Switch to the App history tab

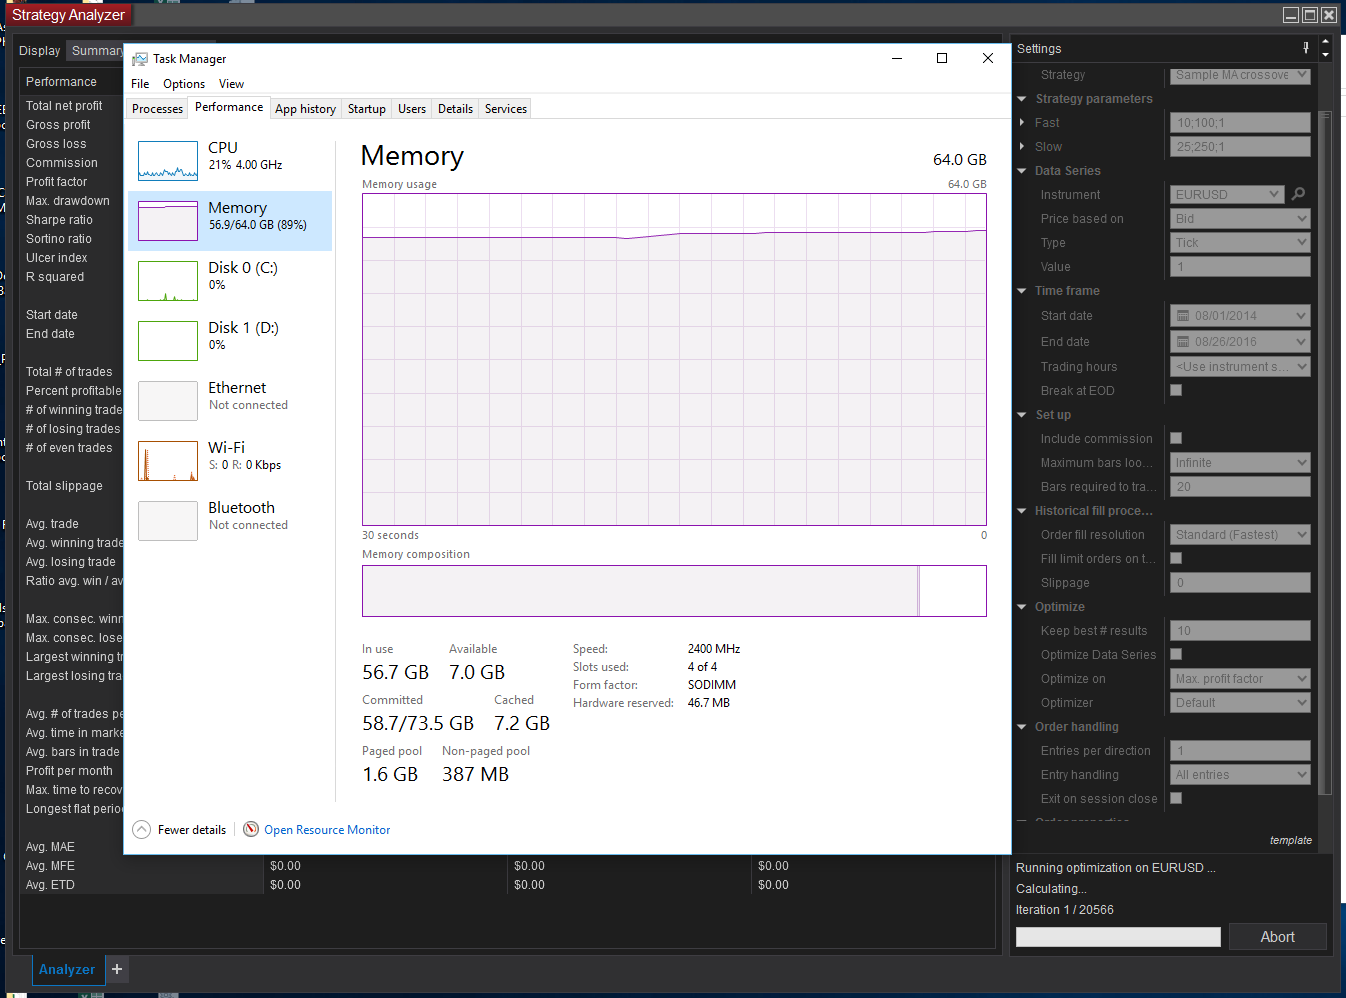pyautogui.click(x=305, y=109)
